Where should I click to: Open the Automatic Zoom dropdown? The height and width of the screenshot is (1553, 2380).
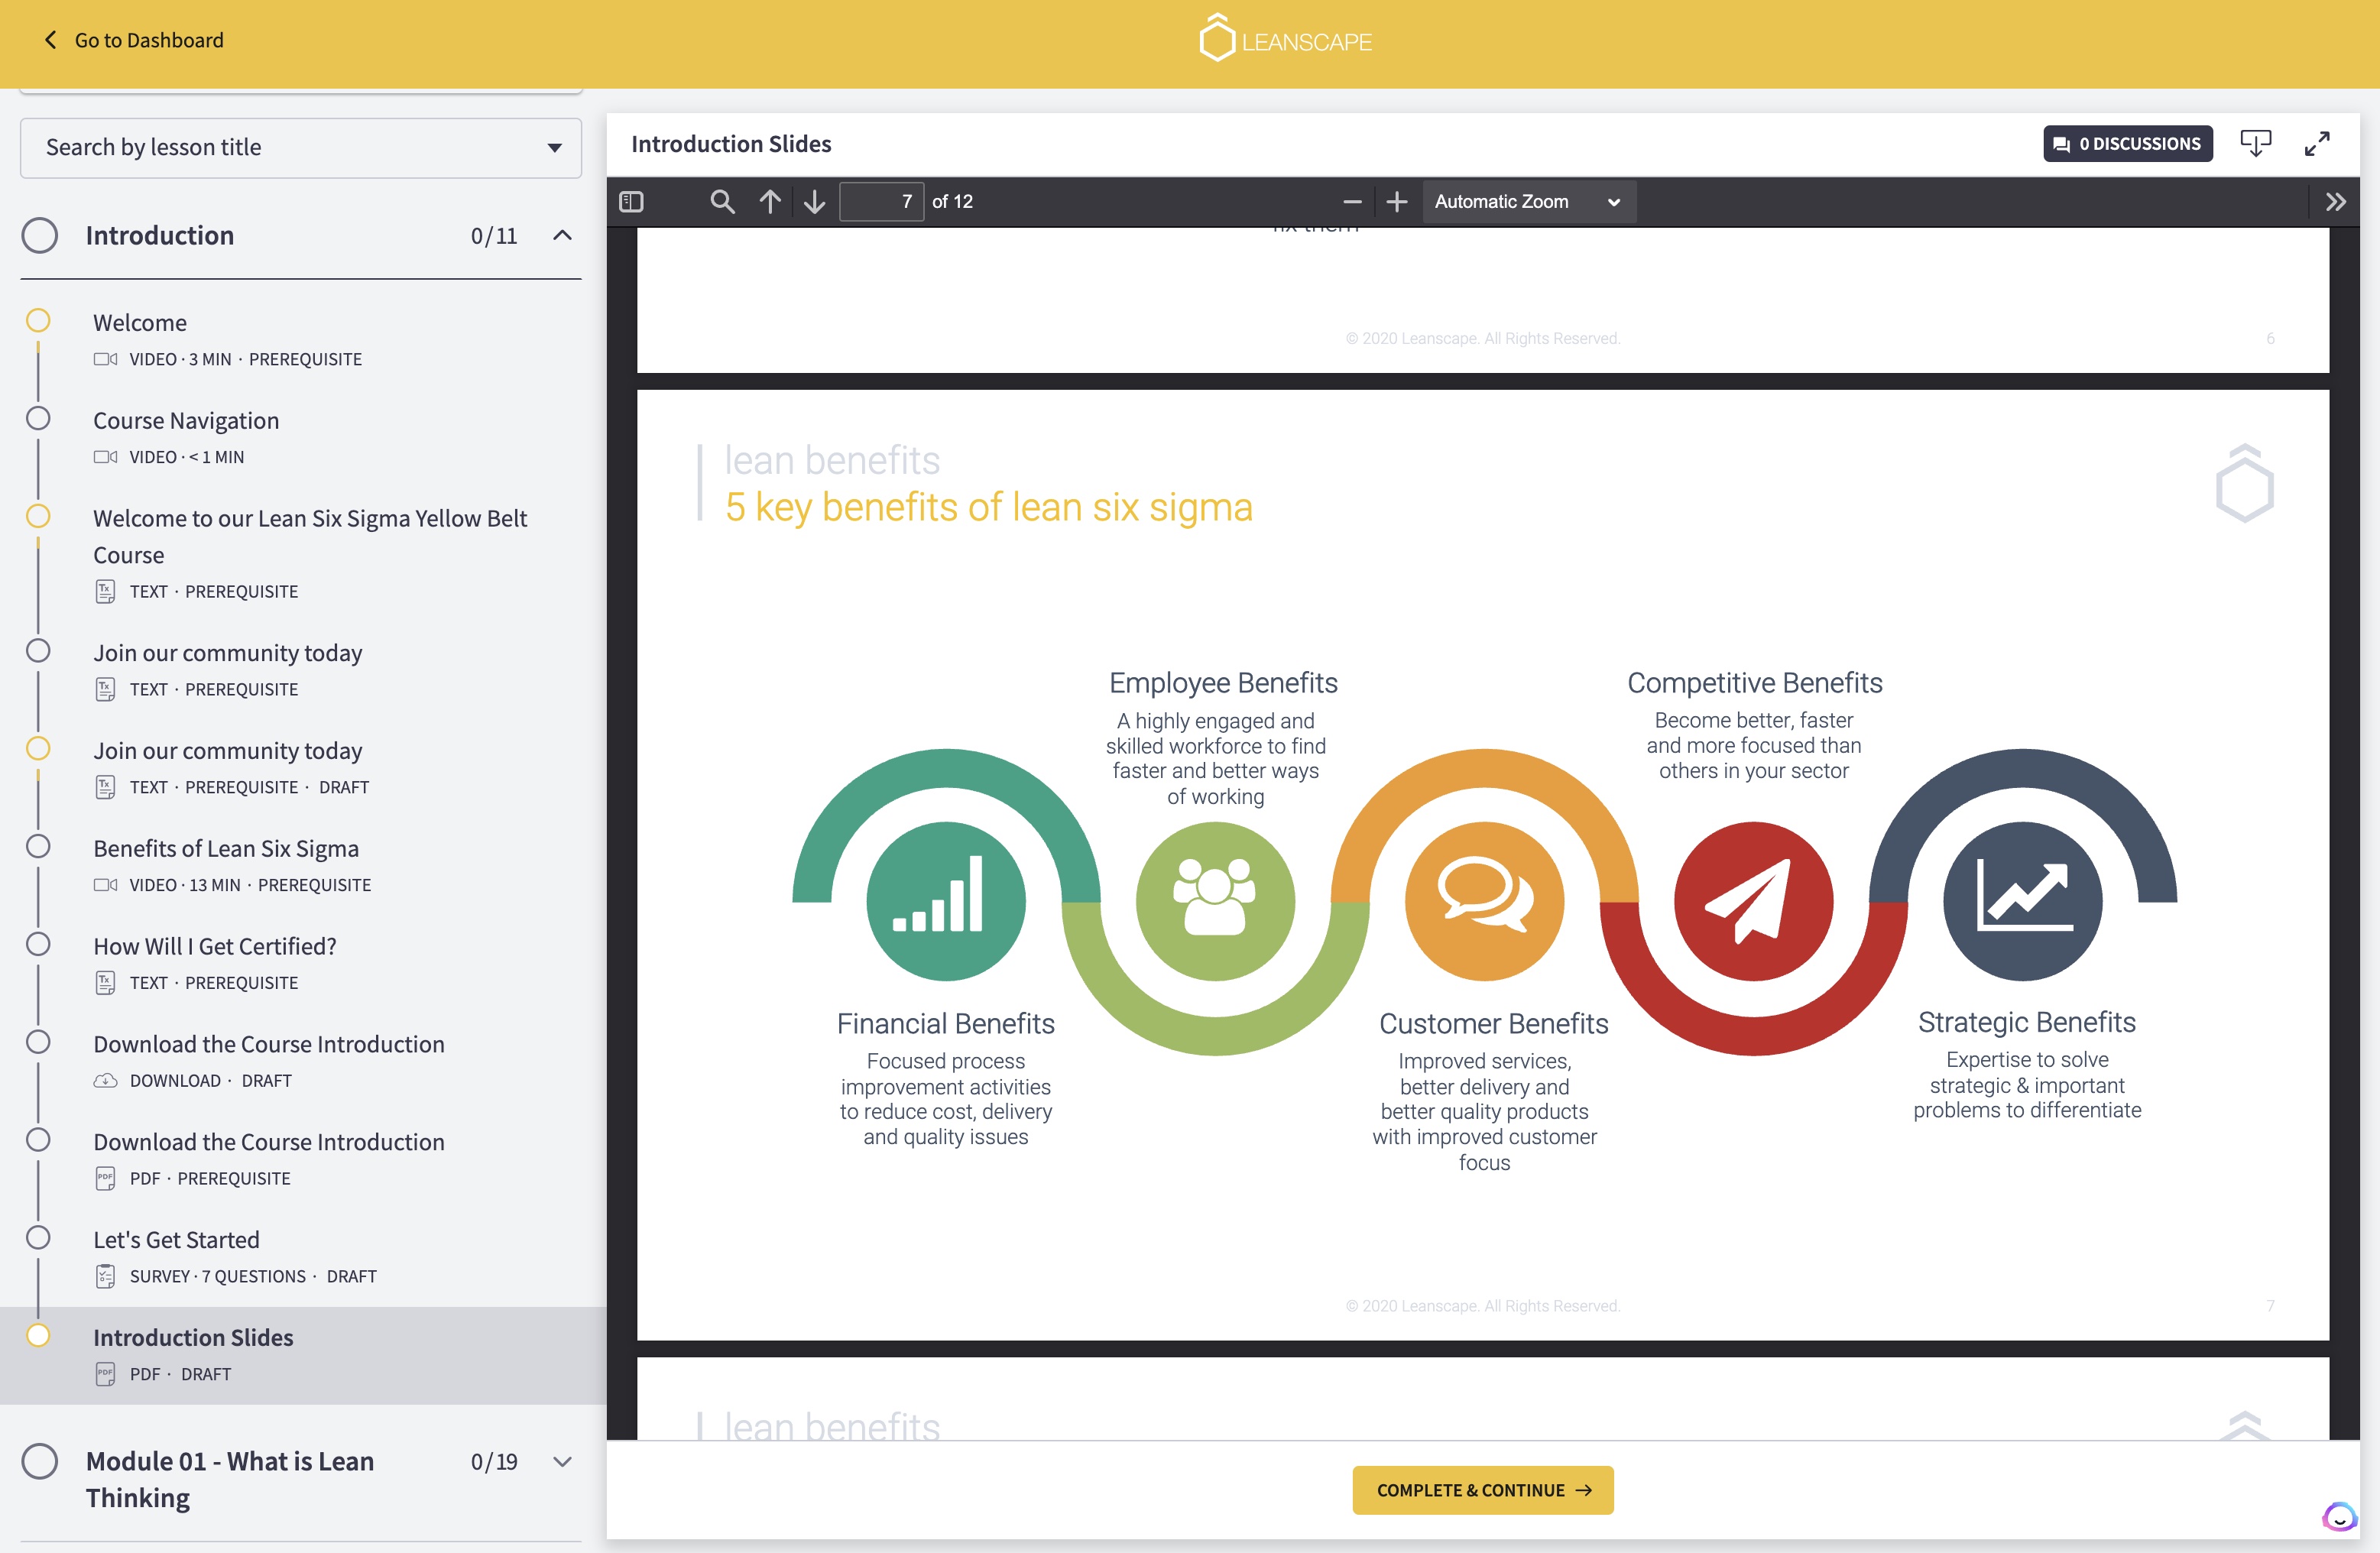[1527, 202]
